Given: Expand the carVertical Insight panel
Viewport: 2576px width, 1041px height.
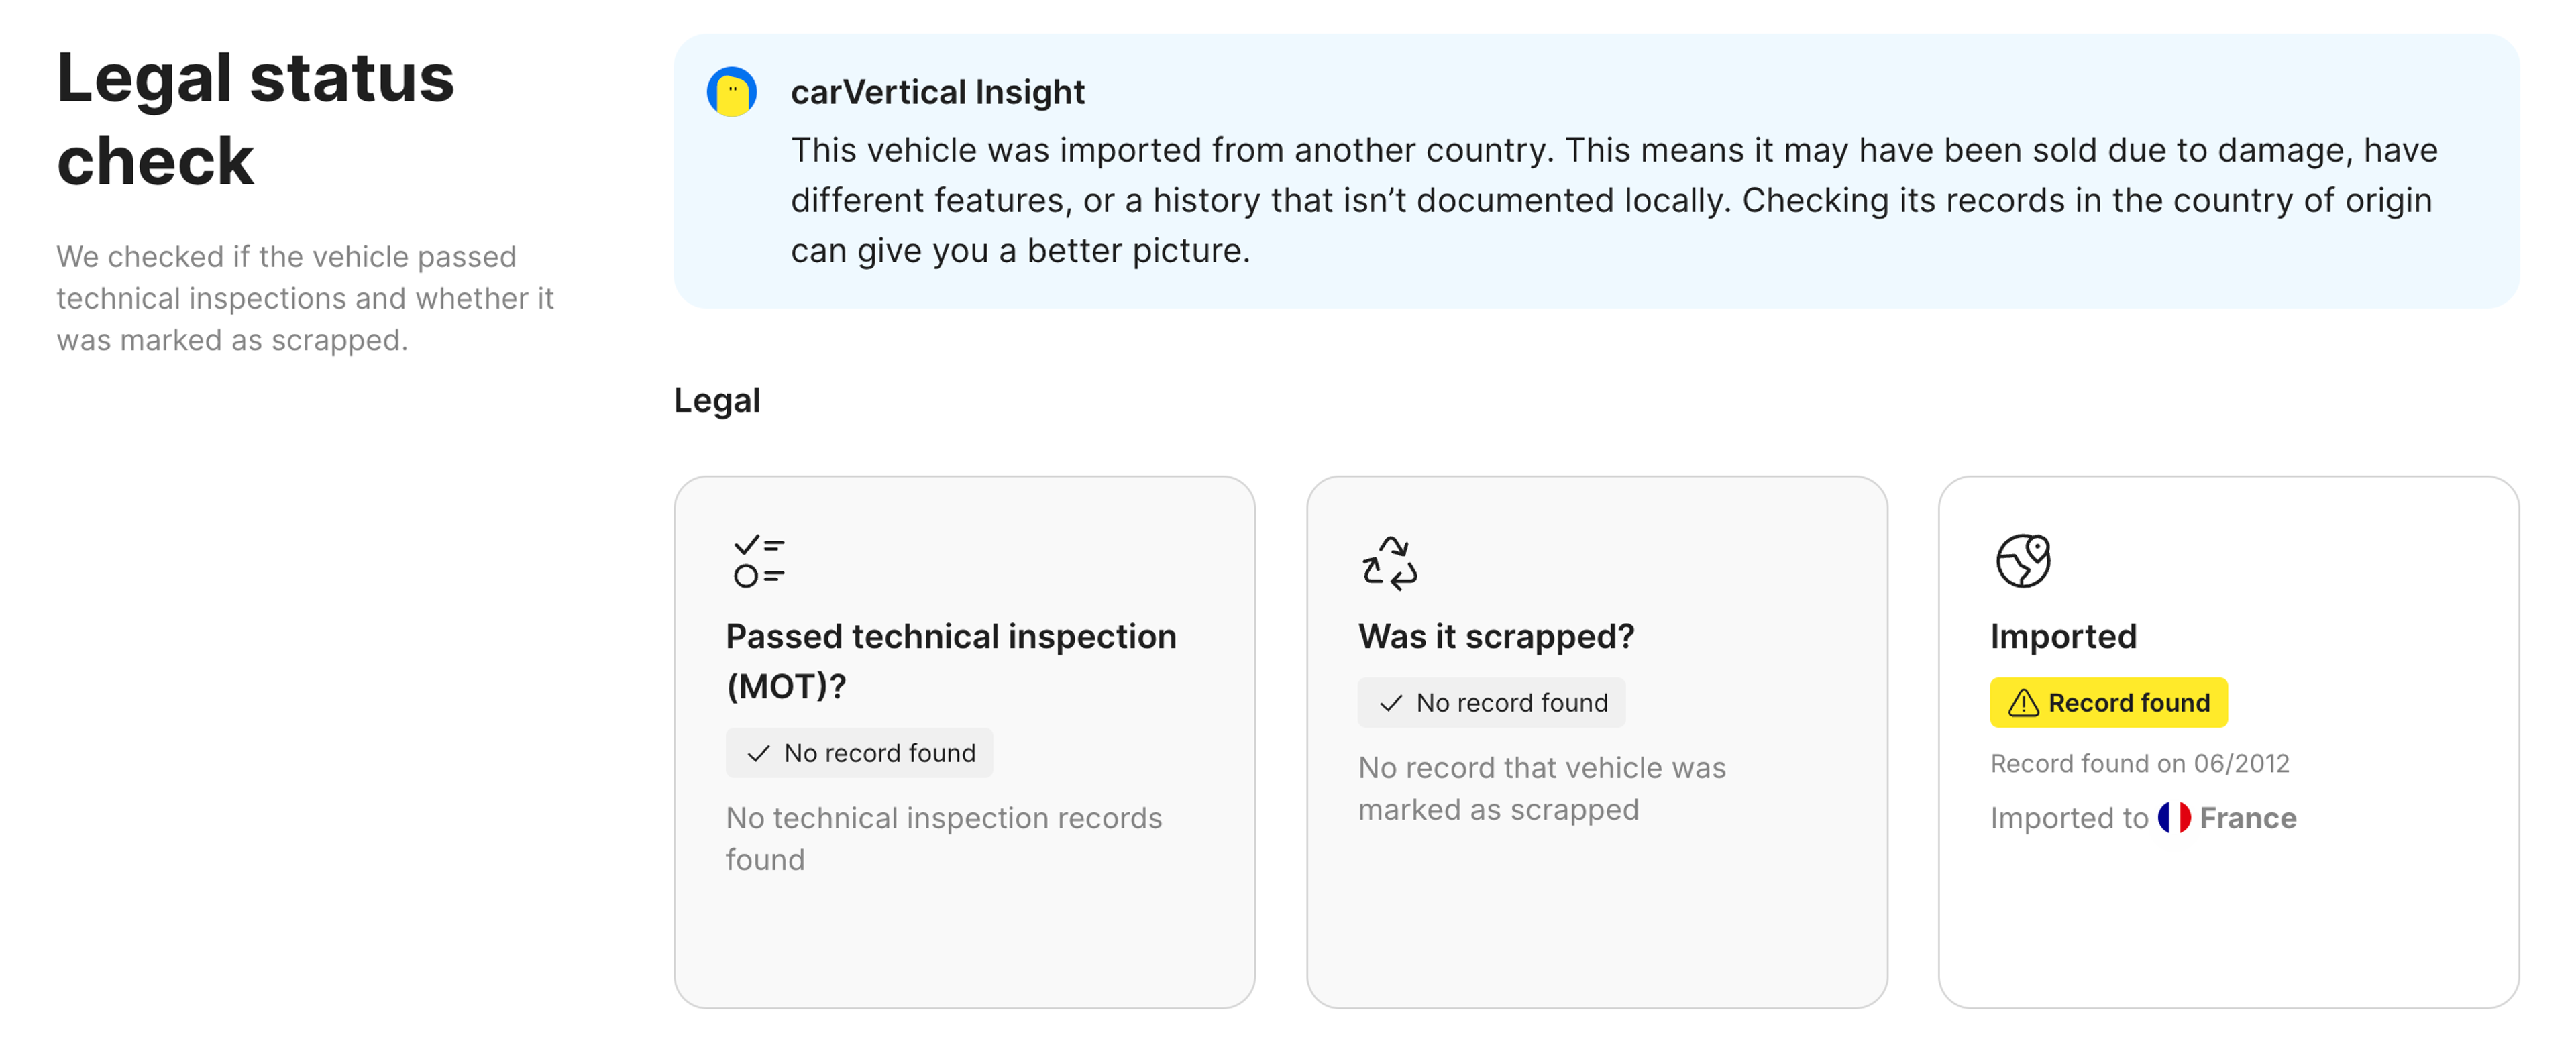Looking at the screenshot, I should click(x=1600, y=170).
